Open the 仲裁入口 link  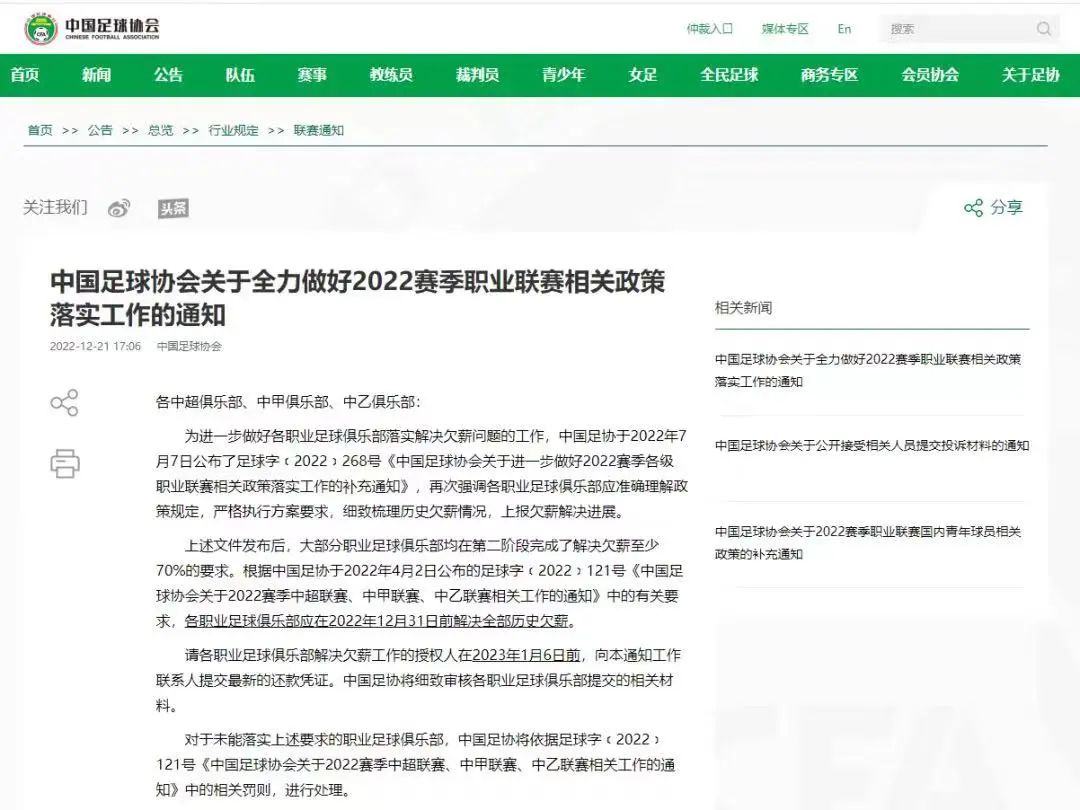pos(709,29)
